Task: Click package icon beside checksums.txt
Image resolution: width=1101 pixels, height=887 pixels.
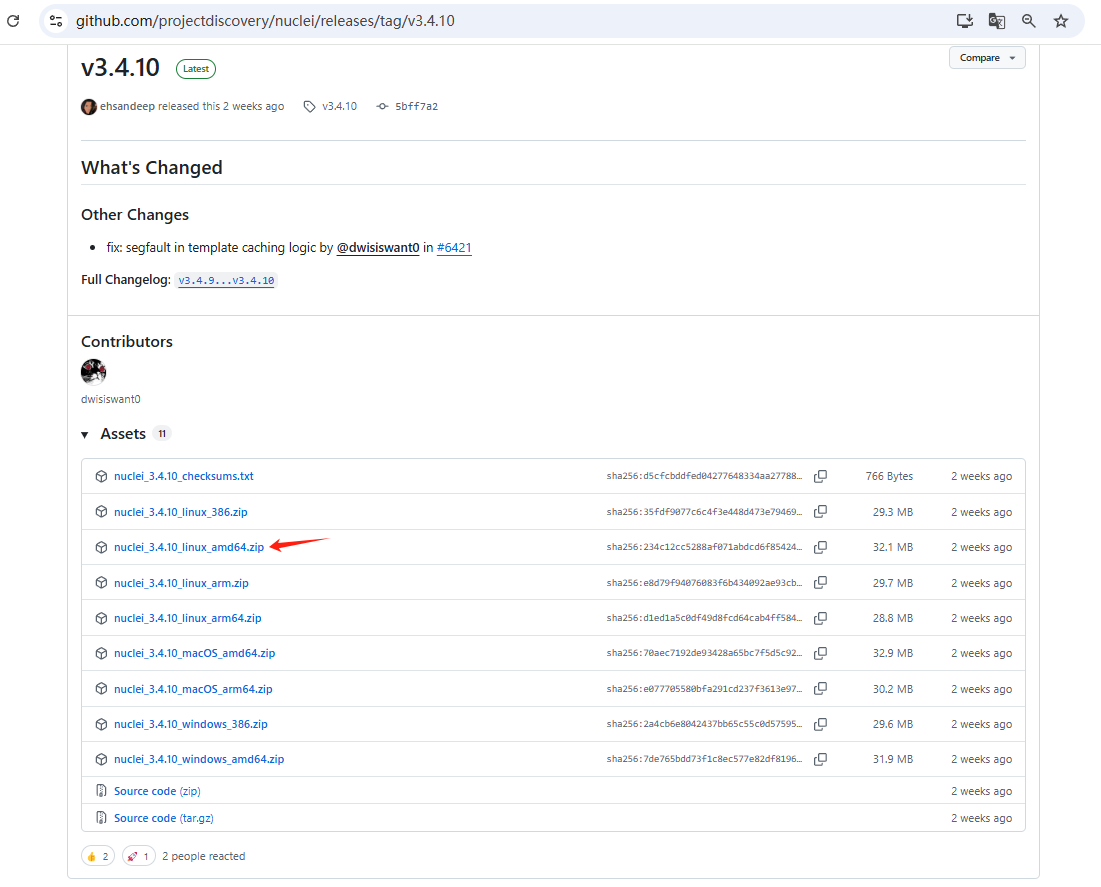Action: click(101, 476)
